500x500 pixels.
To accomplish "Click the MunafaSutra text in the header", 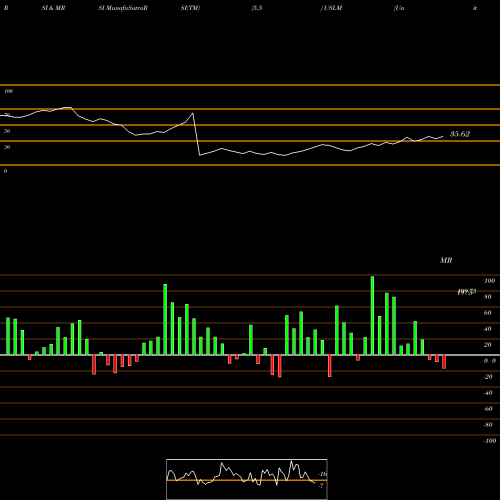I will (x=125, y=8).
